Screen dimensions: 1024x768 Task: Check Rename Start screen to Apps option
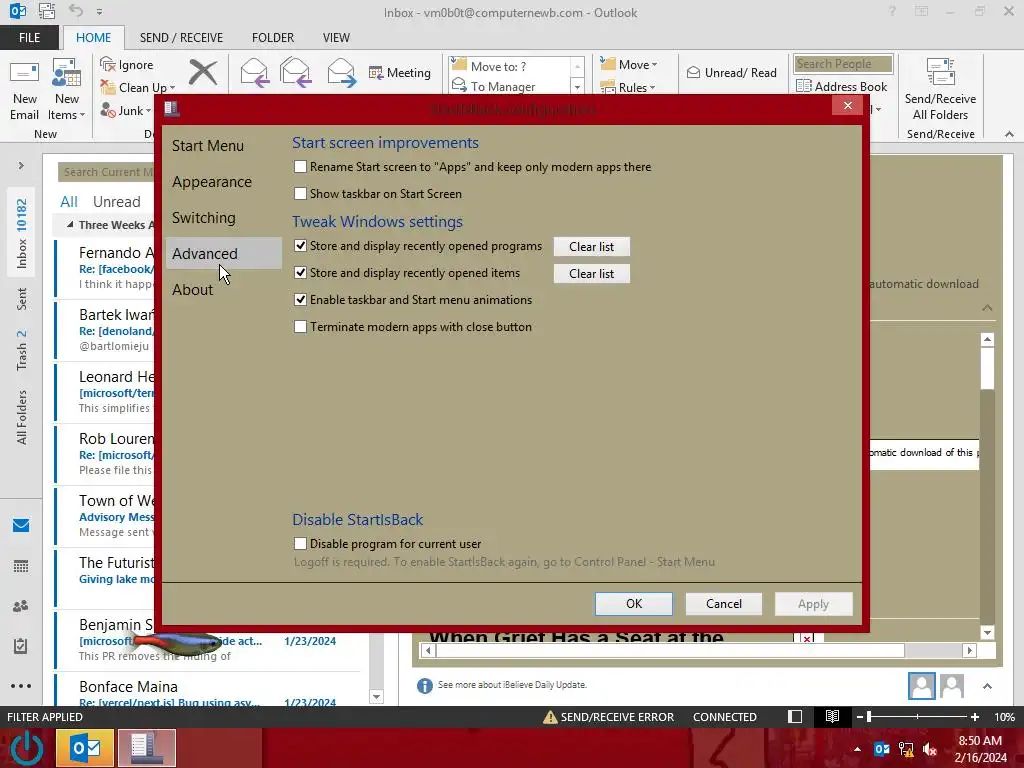[x=300, y=167]
